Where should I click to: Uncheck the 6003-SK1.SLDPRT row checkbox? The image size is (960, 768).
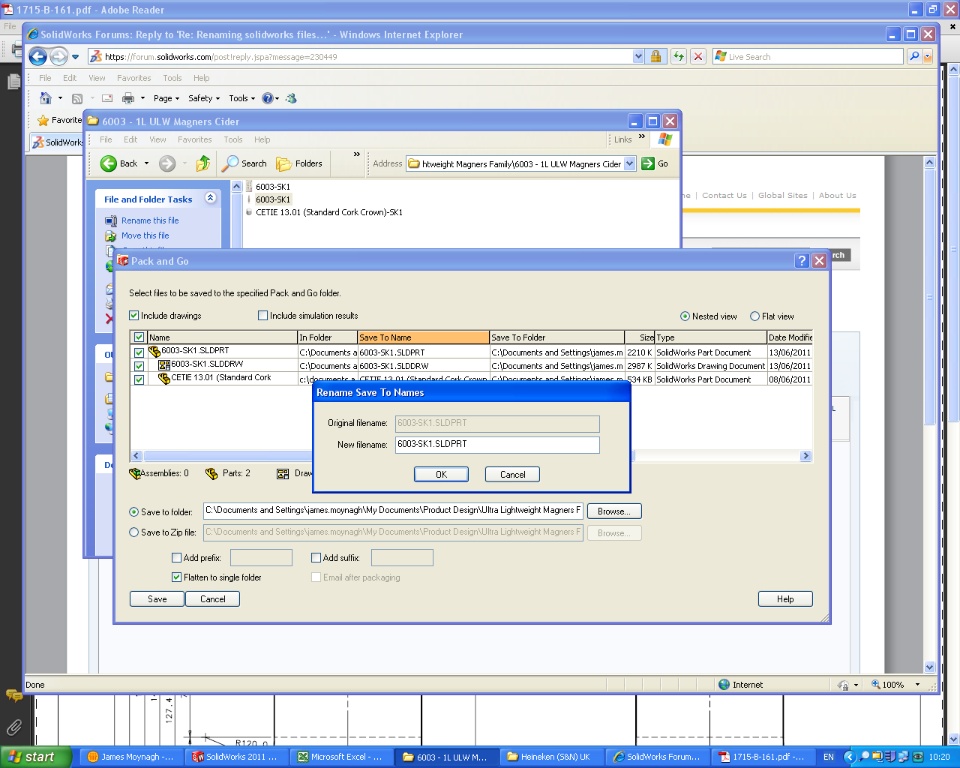pyautogui.click(x=139, y=353)
